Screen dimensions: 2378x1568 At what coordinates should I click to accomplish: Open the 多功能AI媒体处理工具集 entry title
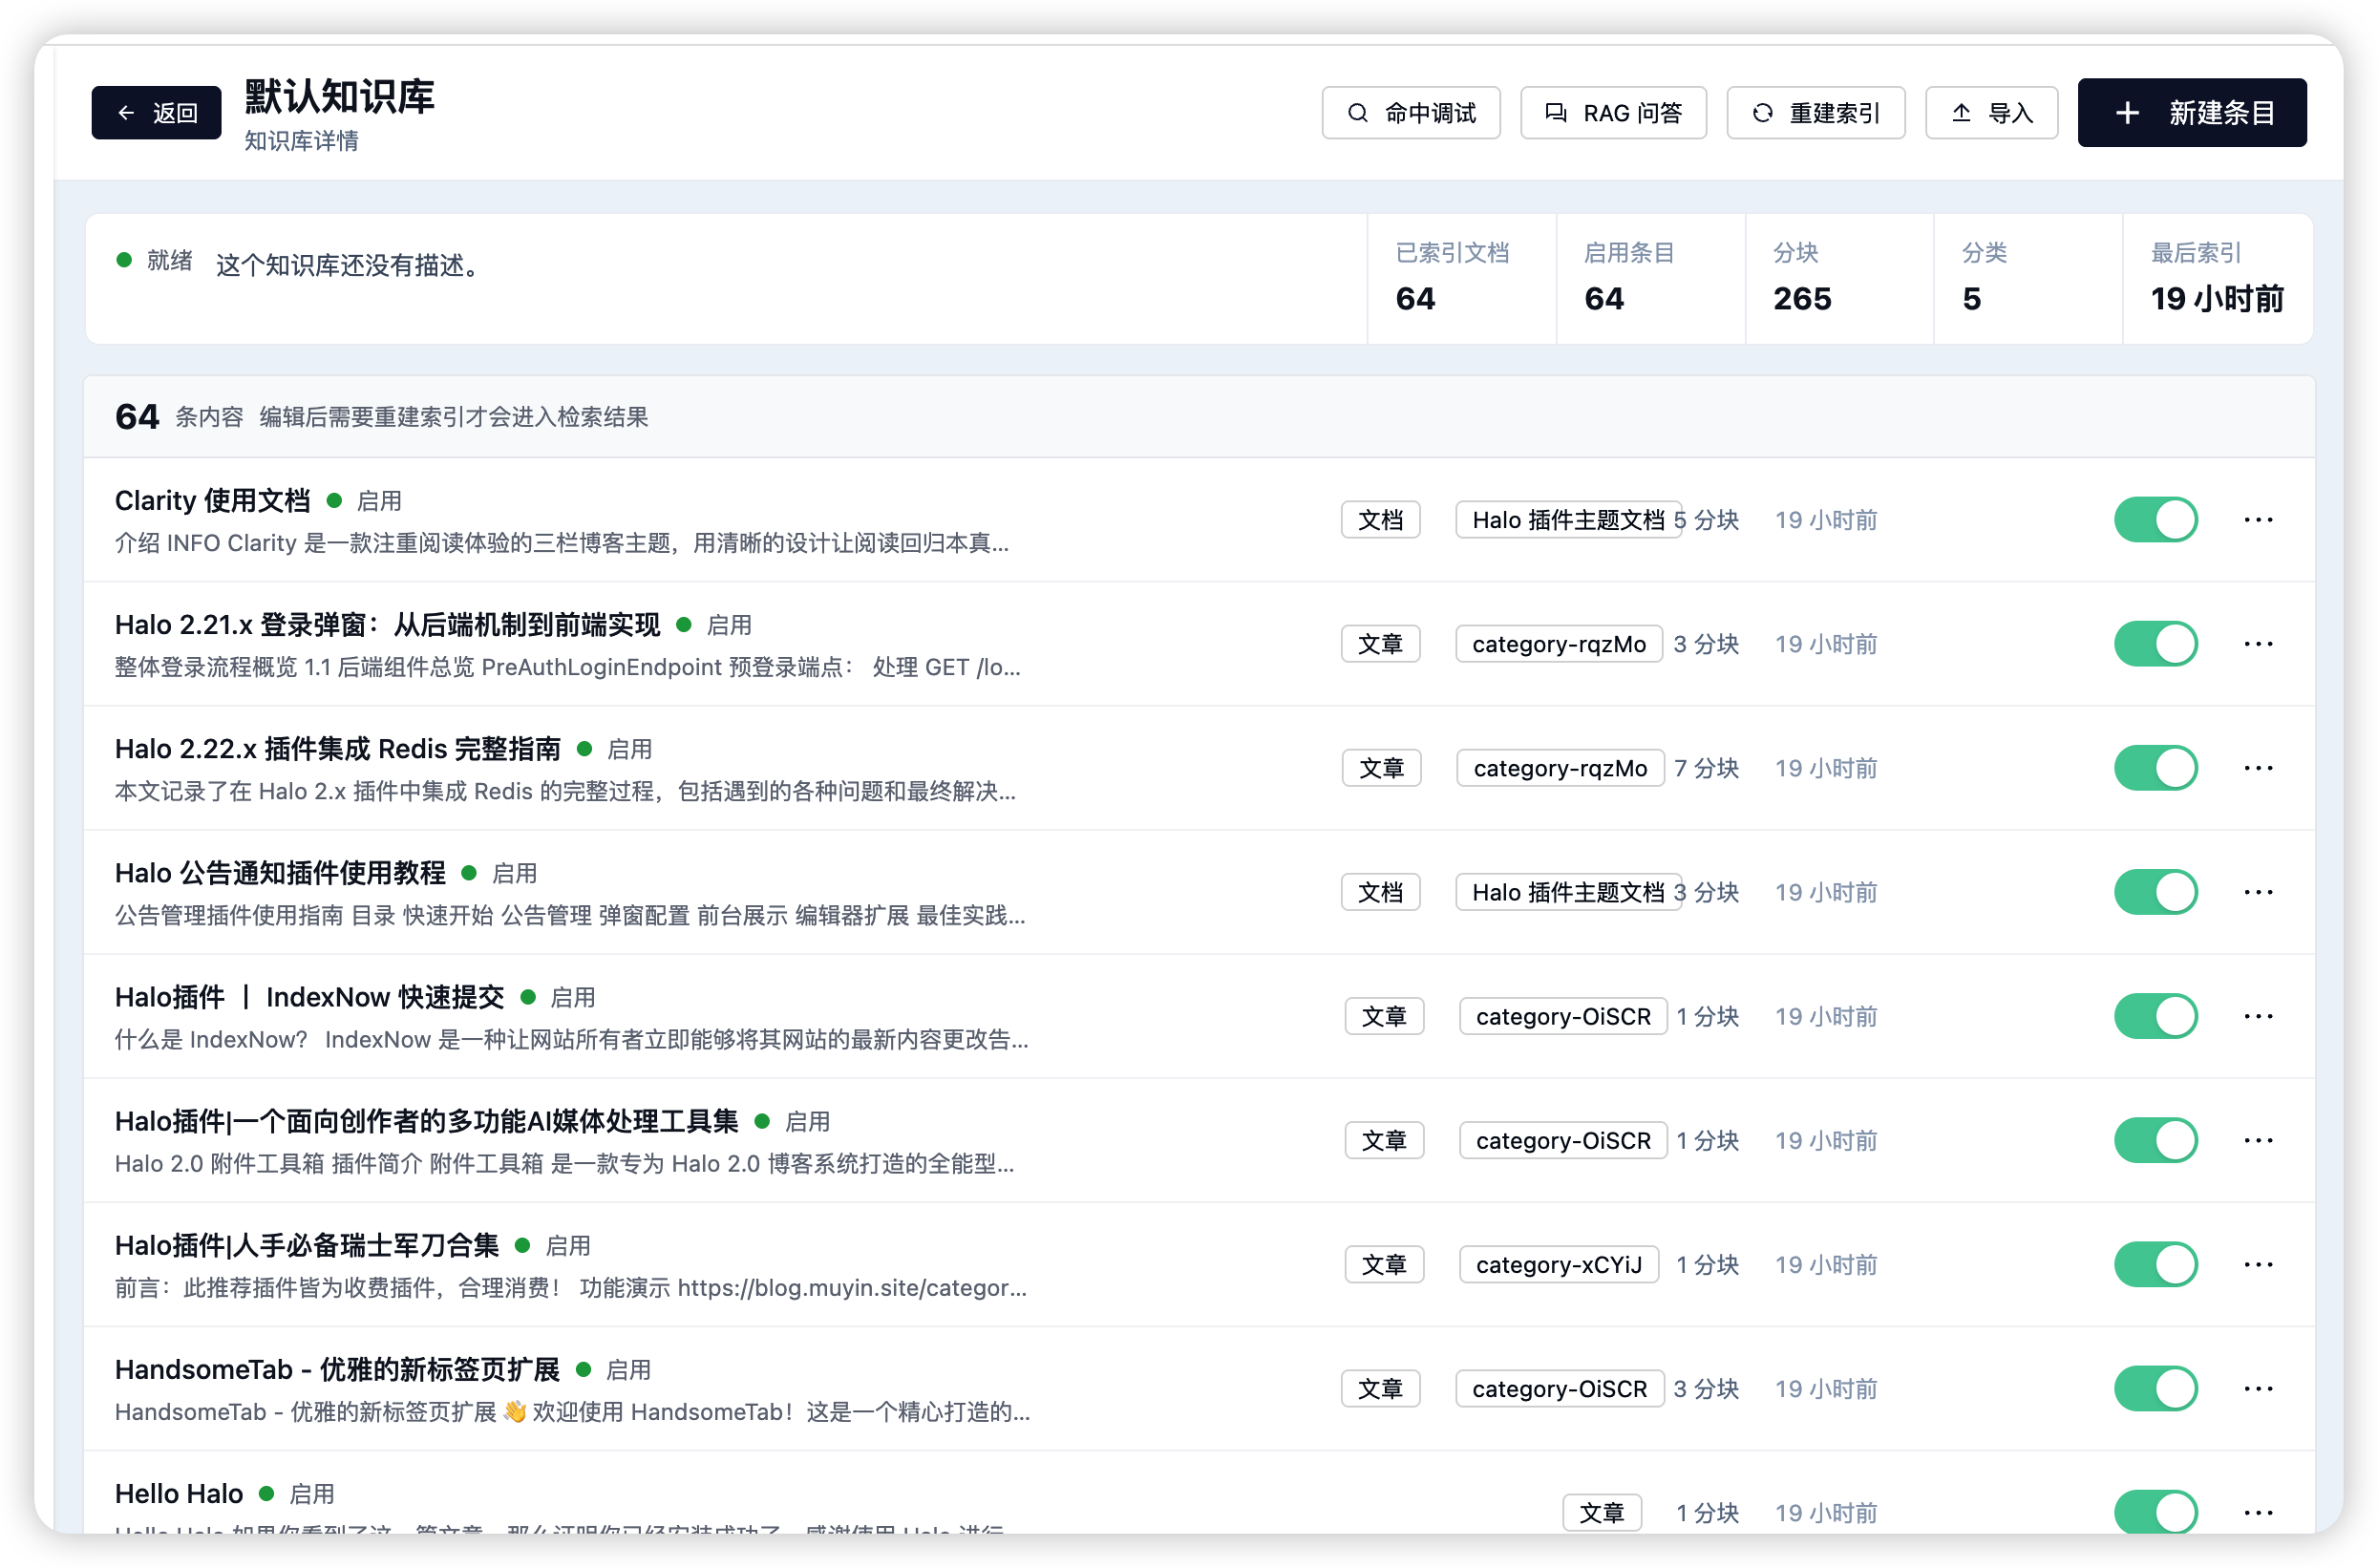pos(426,1121)
